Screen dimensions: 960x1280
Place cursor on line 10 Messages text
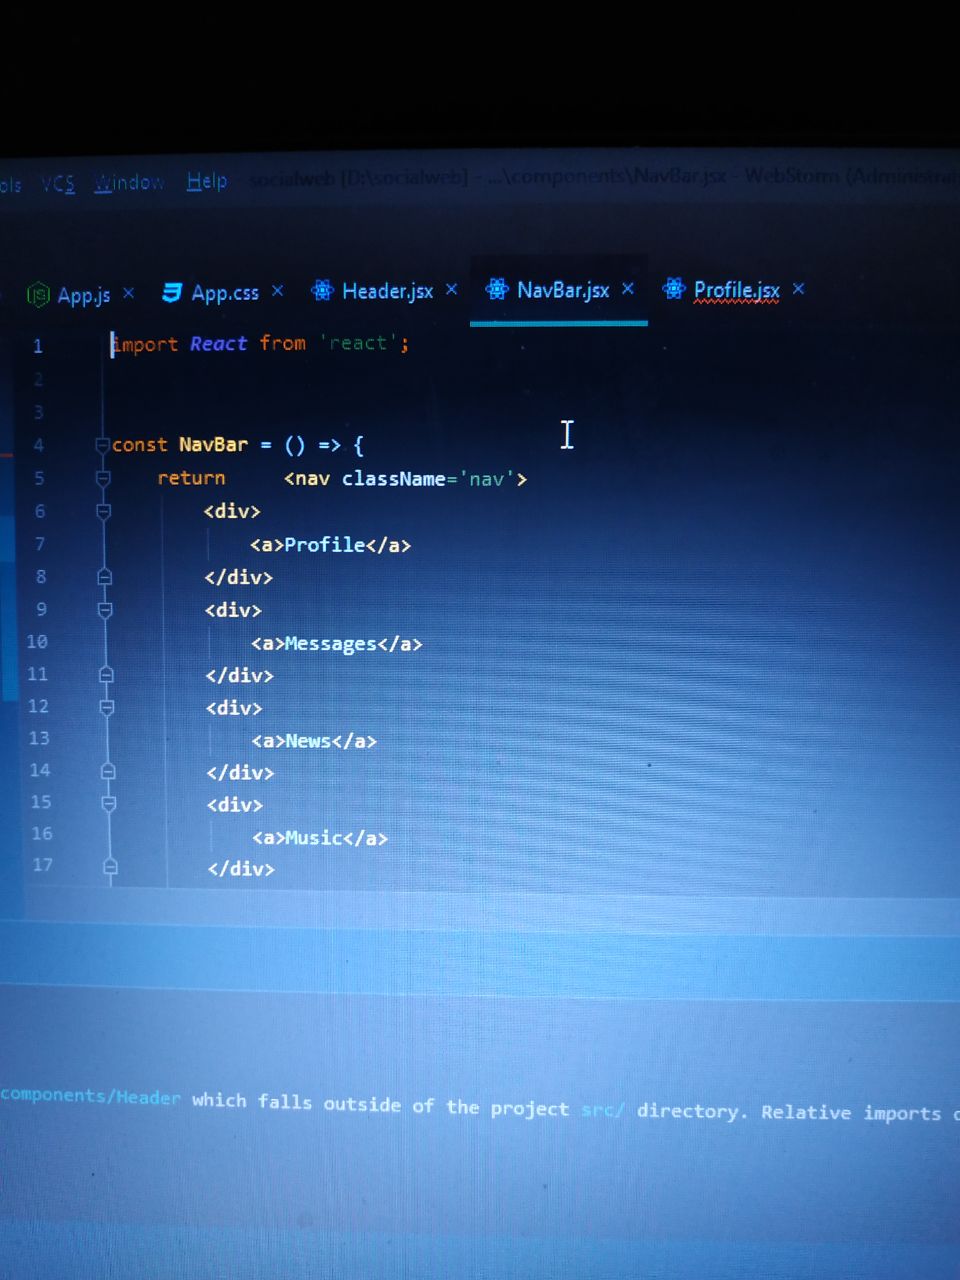click(x=331, y=644)
